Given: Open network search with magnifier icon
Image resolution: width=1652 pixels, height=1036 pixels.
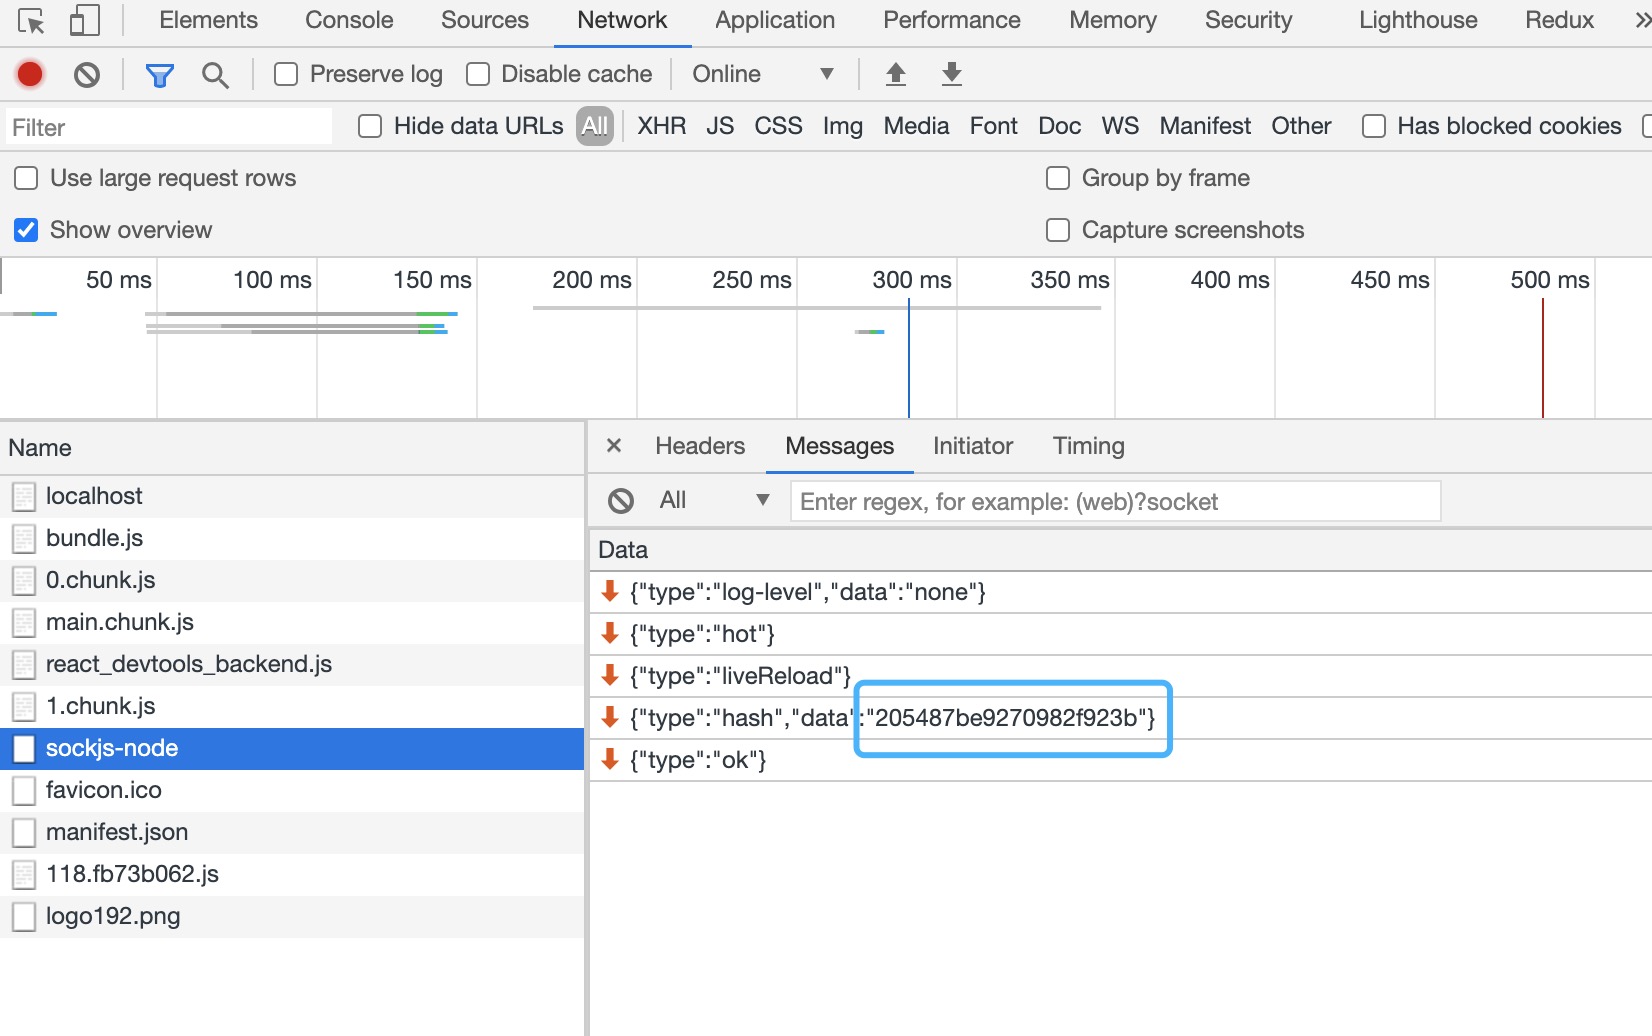Looking at the screenshot, I should tap(215, 74).
